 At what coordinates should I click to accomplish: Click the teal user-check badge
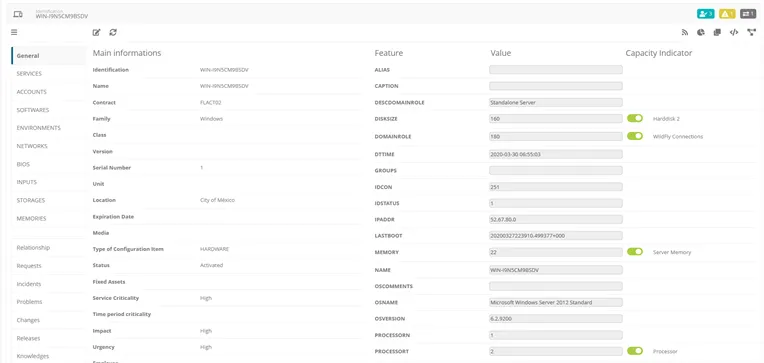706,14
